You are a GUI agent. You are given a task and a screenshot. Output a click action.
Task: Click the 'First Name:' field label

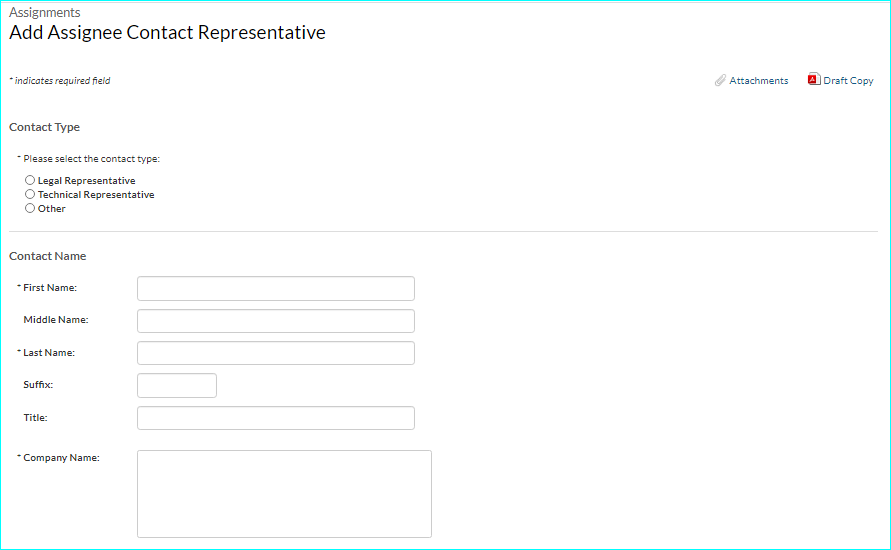[50, 288]
